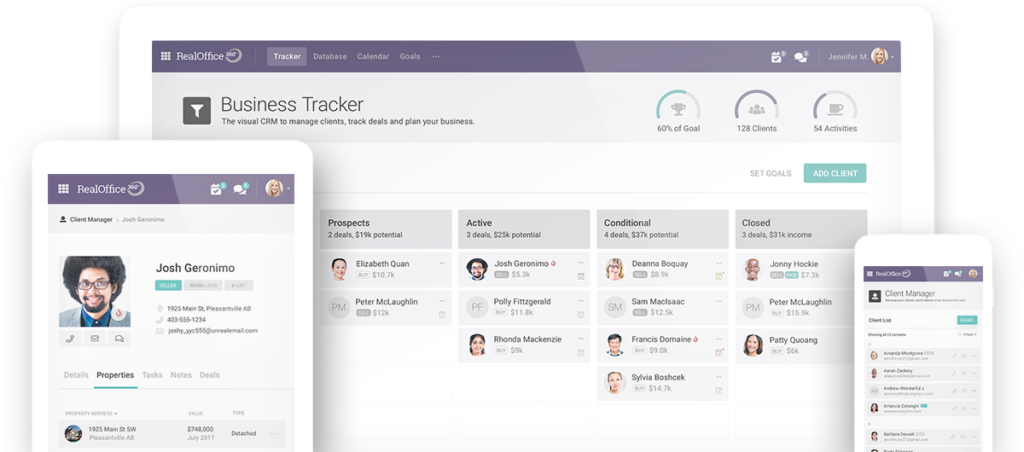Open Josh Geronimo card ellipsis menu in tracker
This screenshot has height=452, width=1024.
click(x=581, y=263)
